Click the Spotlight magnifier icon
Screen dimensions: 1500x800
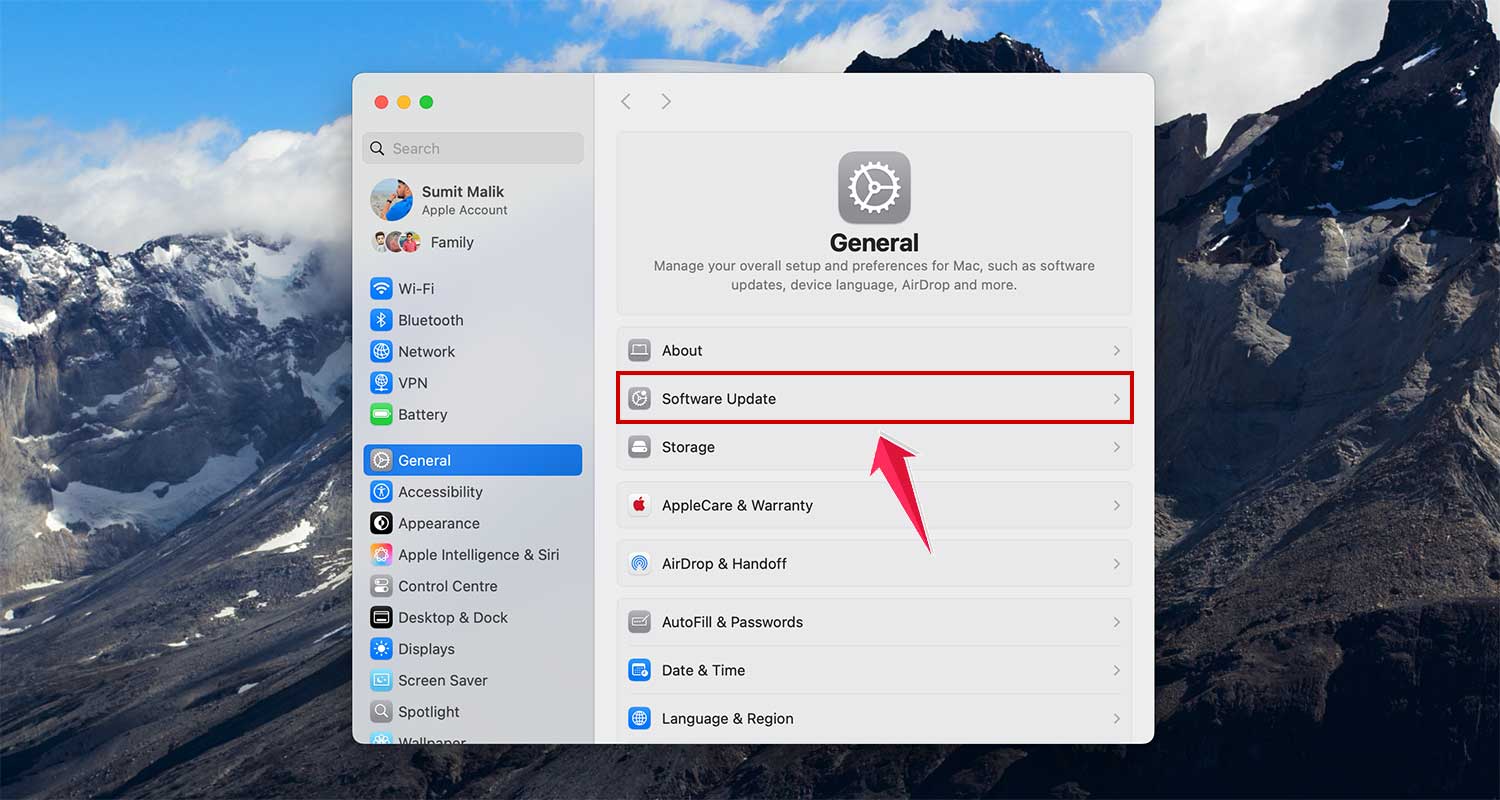pos(382,711)
